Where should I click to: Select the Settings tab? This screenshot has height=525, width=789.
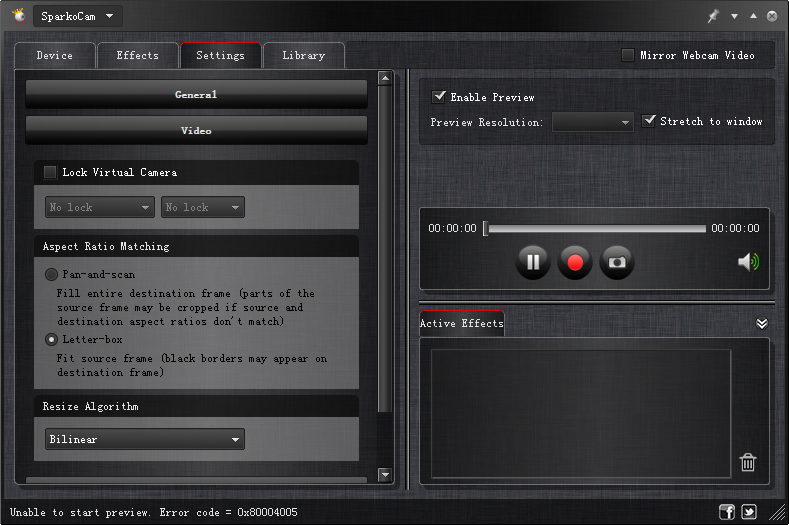(x=220, y=55)
